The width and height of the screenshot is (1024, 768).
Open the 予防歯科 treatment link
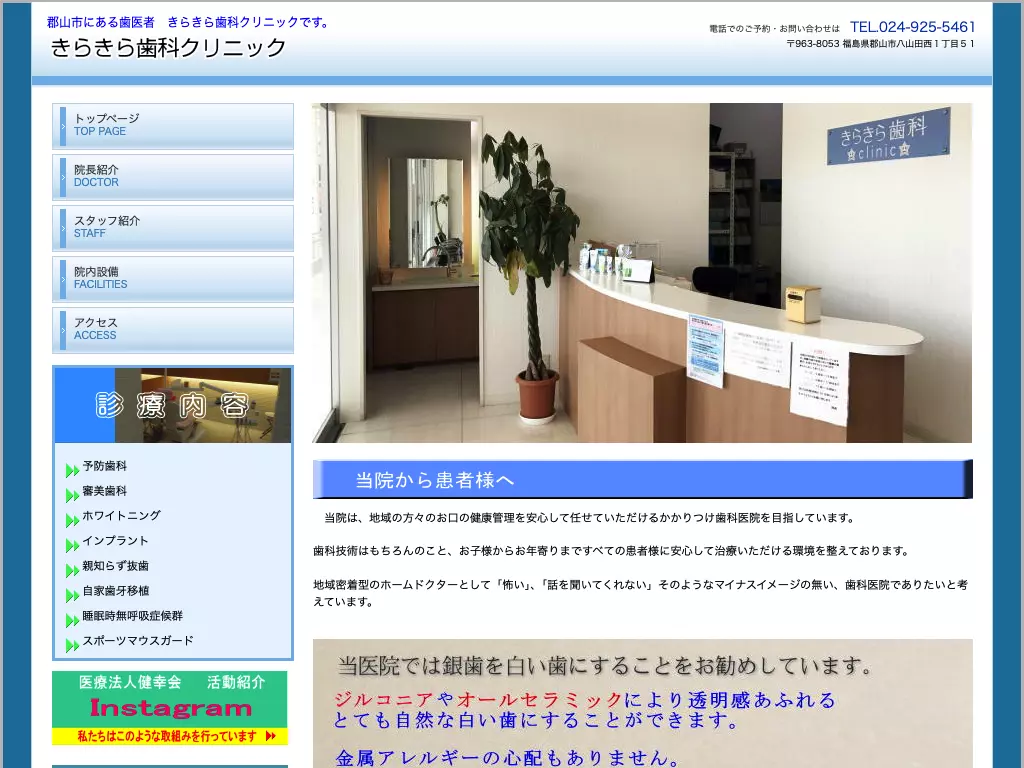tap(104, 466)
